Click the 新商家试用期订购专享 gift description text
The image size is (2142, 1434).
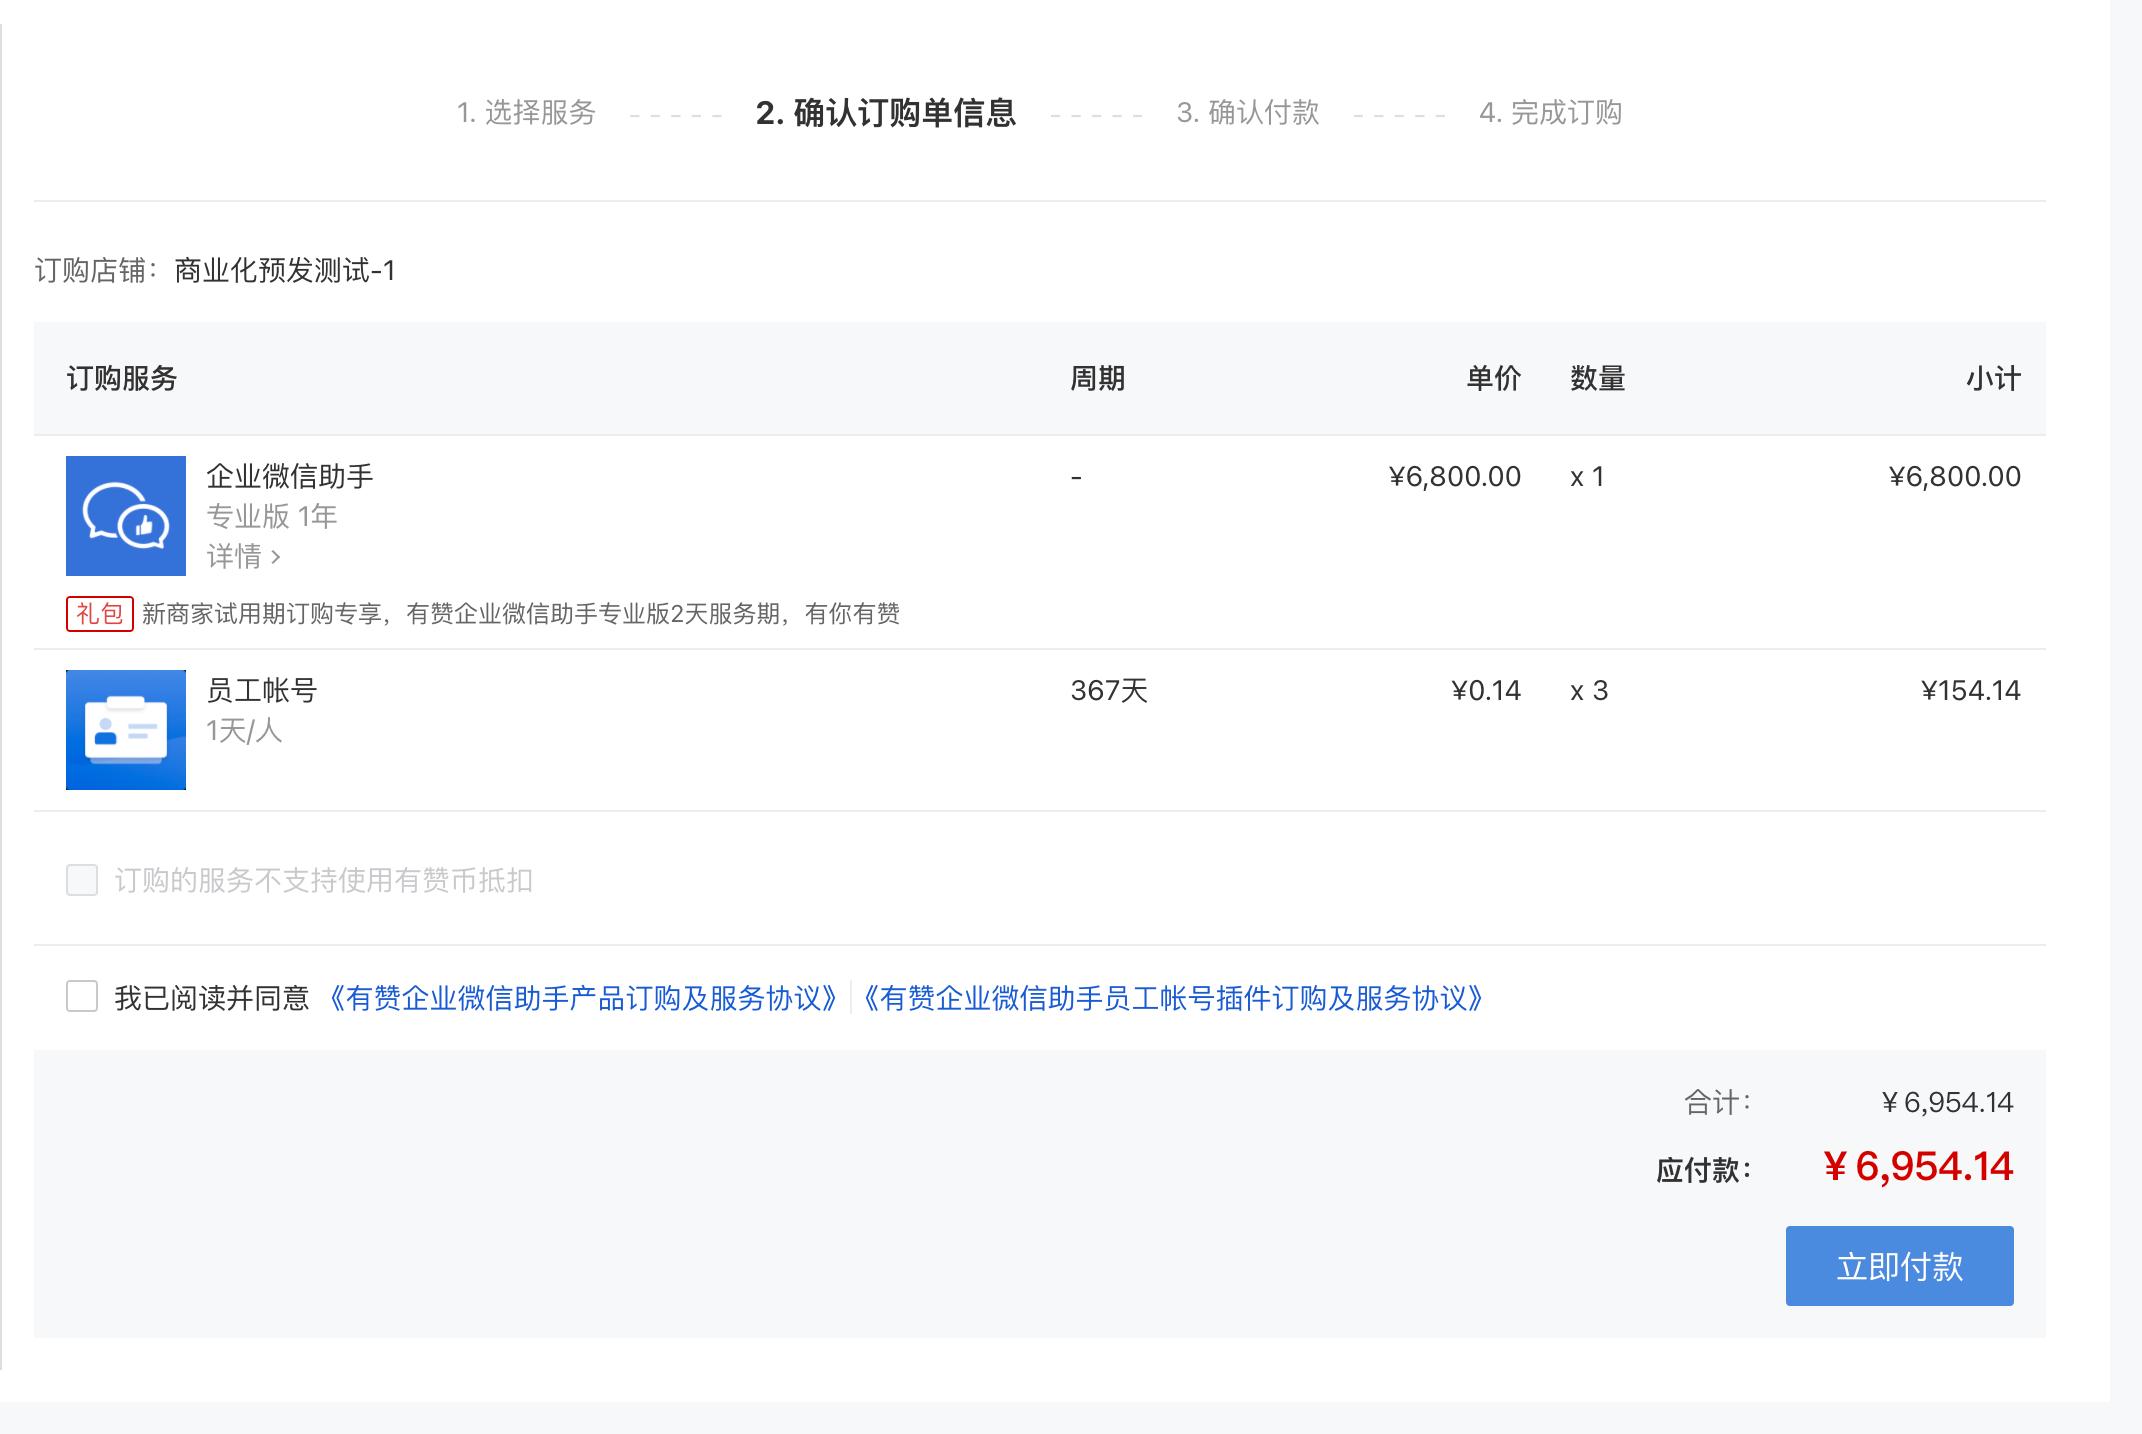[x=521, y=614]
